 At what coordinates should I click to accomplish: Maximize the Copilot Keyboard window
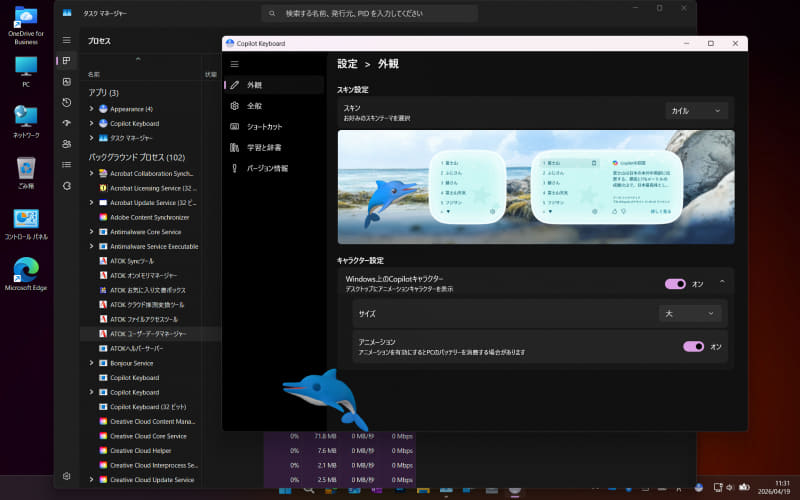coord(711,43)
